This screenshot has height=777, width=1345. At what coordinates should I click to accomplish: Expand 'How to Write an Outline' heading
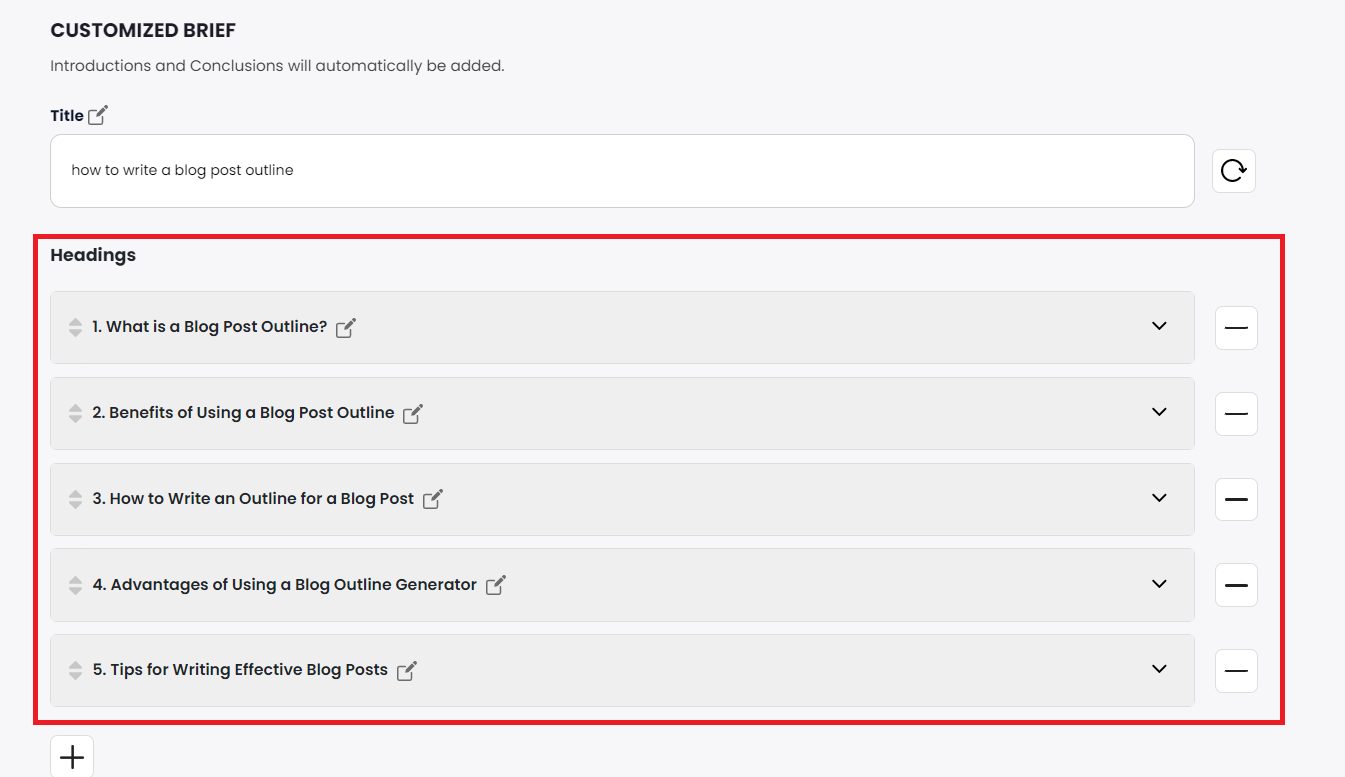[1159, 498]
